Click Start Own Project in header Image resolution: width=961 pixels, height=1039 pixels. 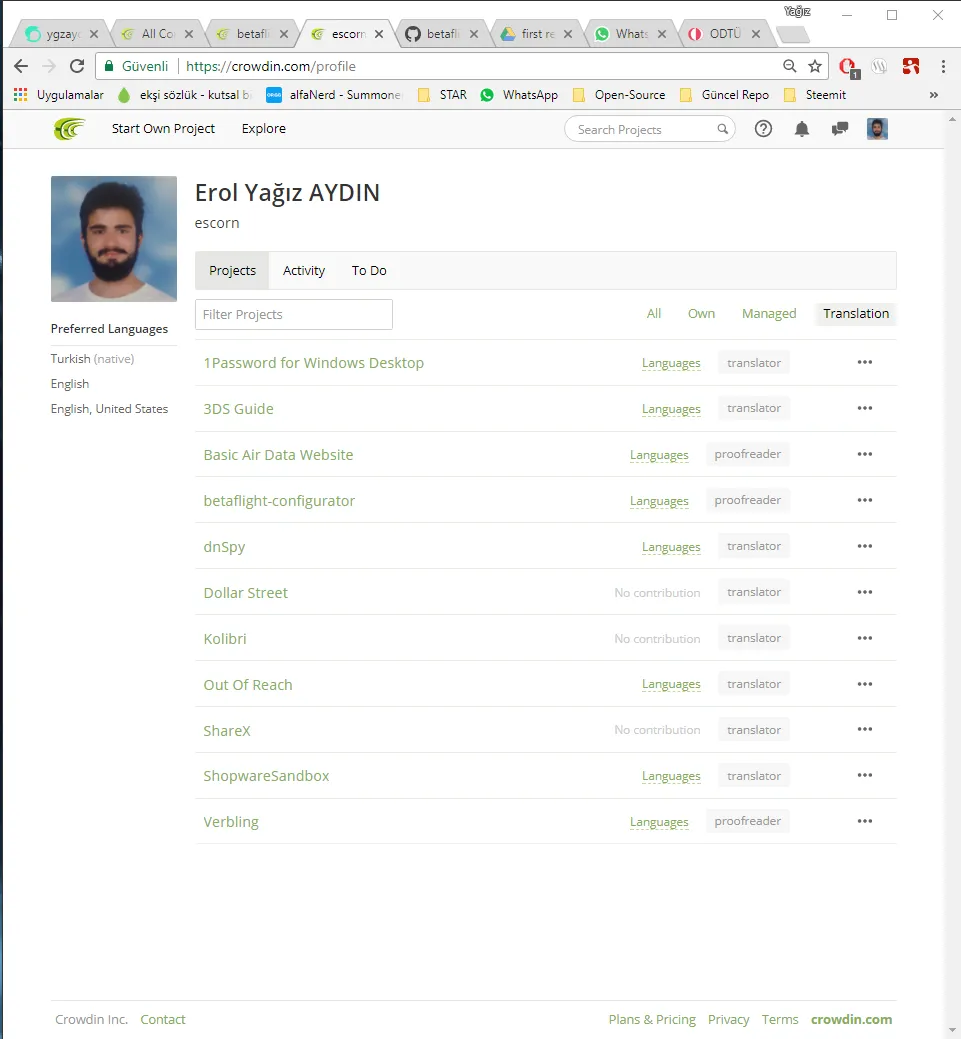pos(163,129)
